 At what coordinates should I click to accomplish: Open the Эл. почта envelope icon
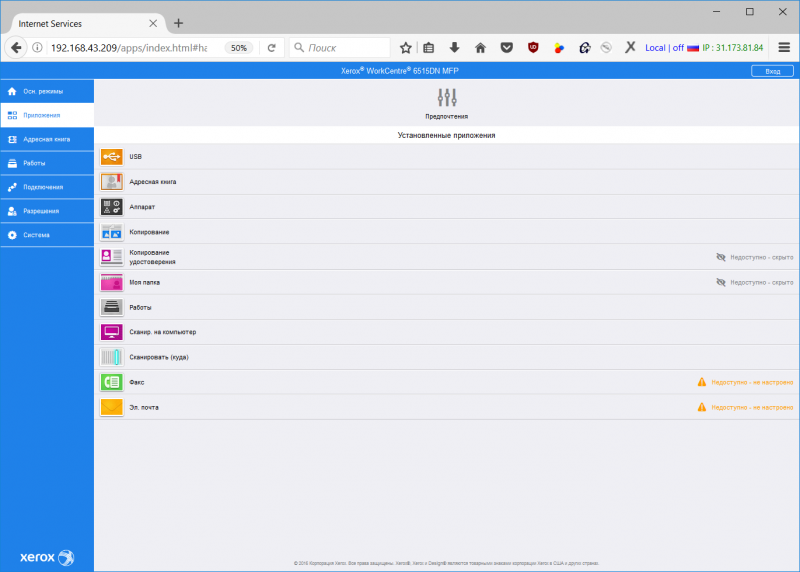110,407
